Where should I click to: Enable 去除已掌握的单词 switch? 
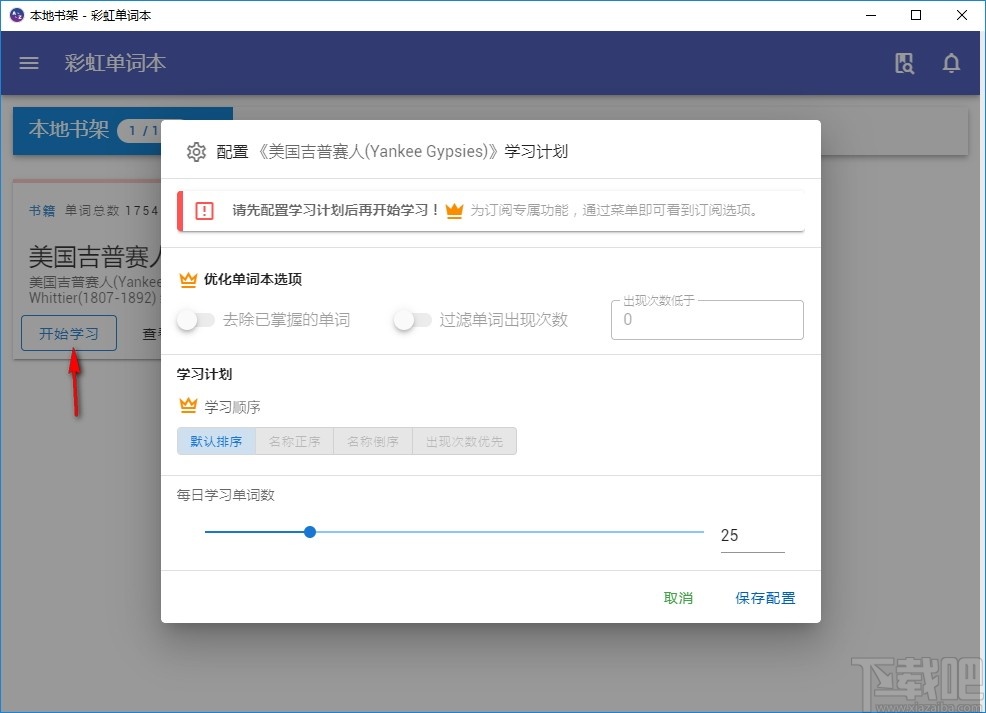tap(196, 318)
